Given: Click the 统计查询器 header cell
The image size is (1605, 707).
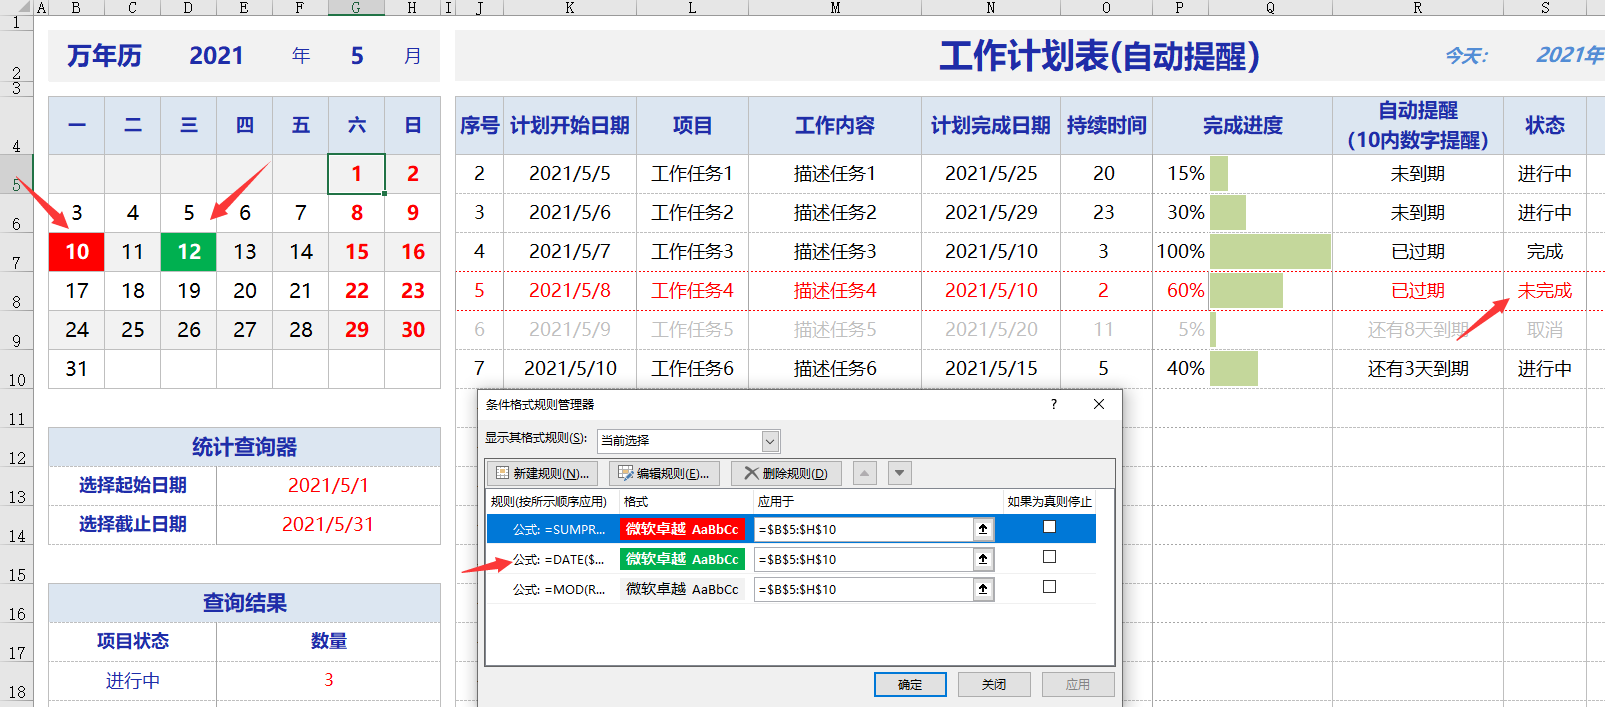Looking at the screenshot, I should click(x=244, y=447).
